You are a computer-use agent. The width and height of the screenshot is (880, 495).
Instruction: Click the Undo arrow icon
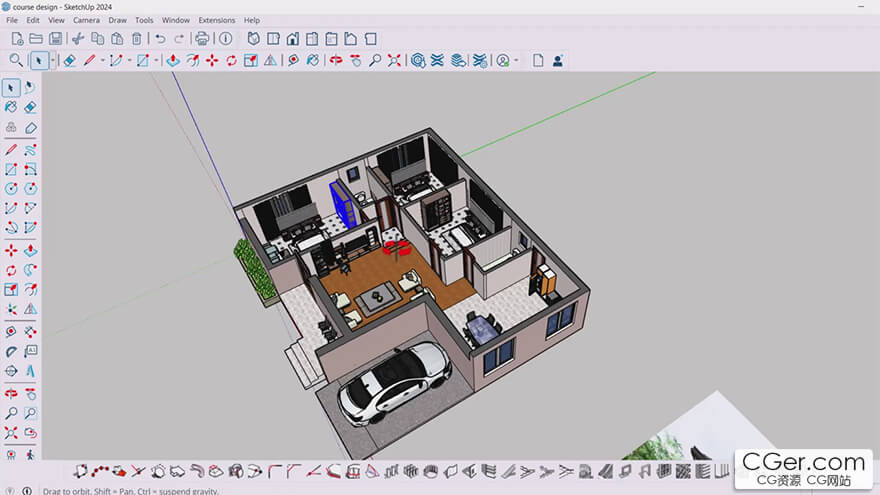tap(160, 39)
